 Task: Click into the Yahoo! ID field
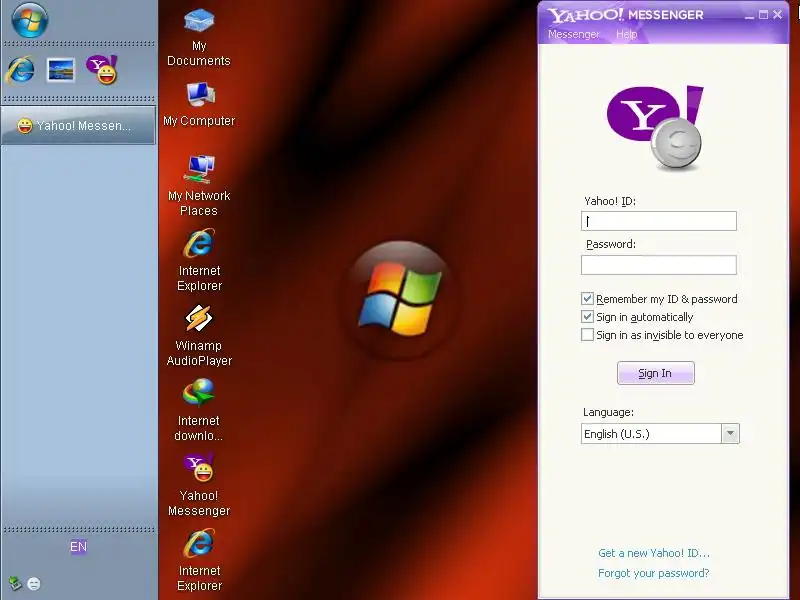tap(659, 221)
